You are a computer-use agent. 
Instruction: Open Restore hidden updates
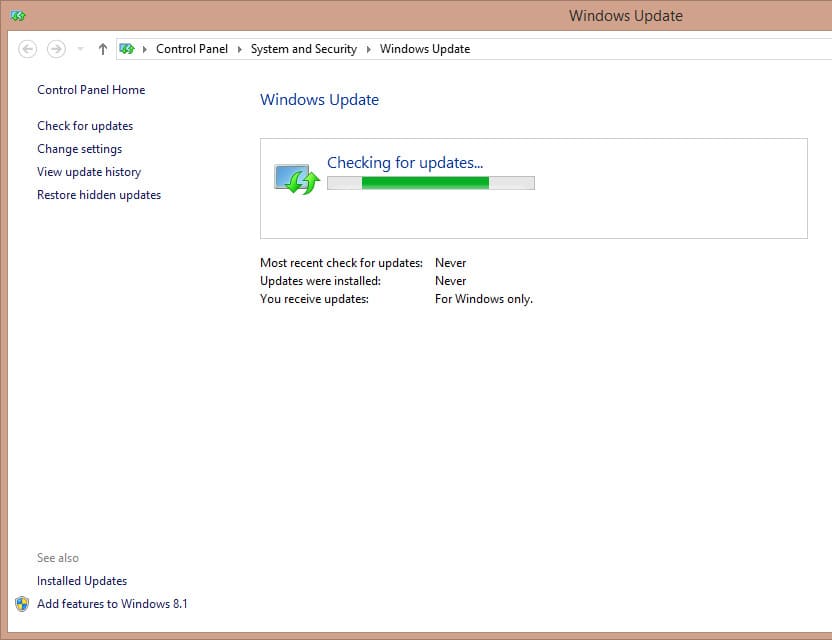pyautogui.click(x=99, y=195)
